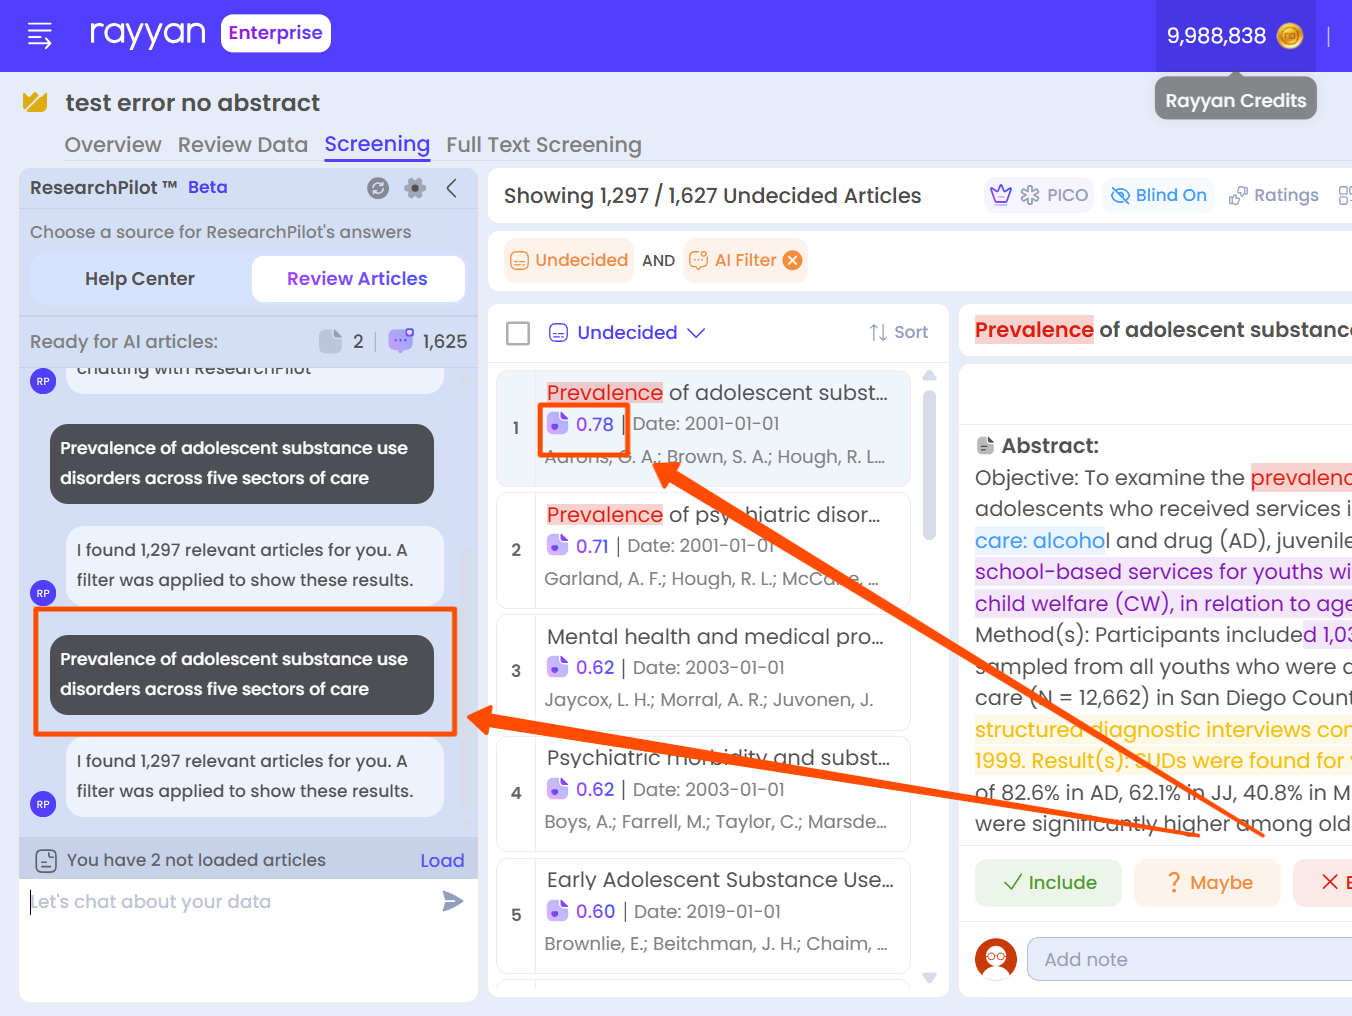
Task: Click the ResearchPilot title text
Action: pos(104,187)
